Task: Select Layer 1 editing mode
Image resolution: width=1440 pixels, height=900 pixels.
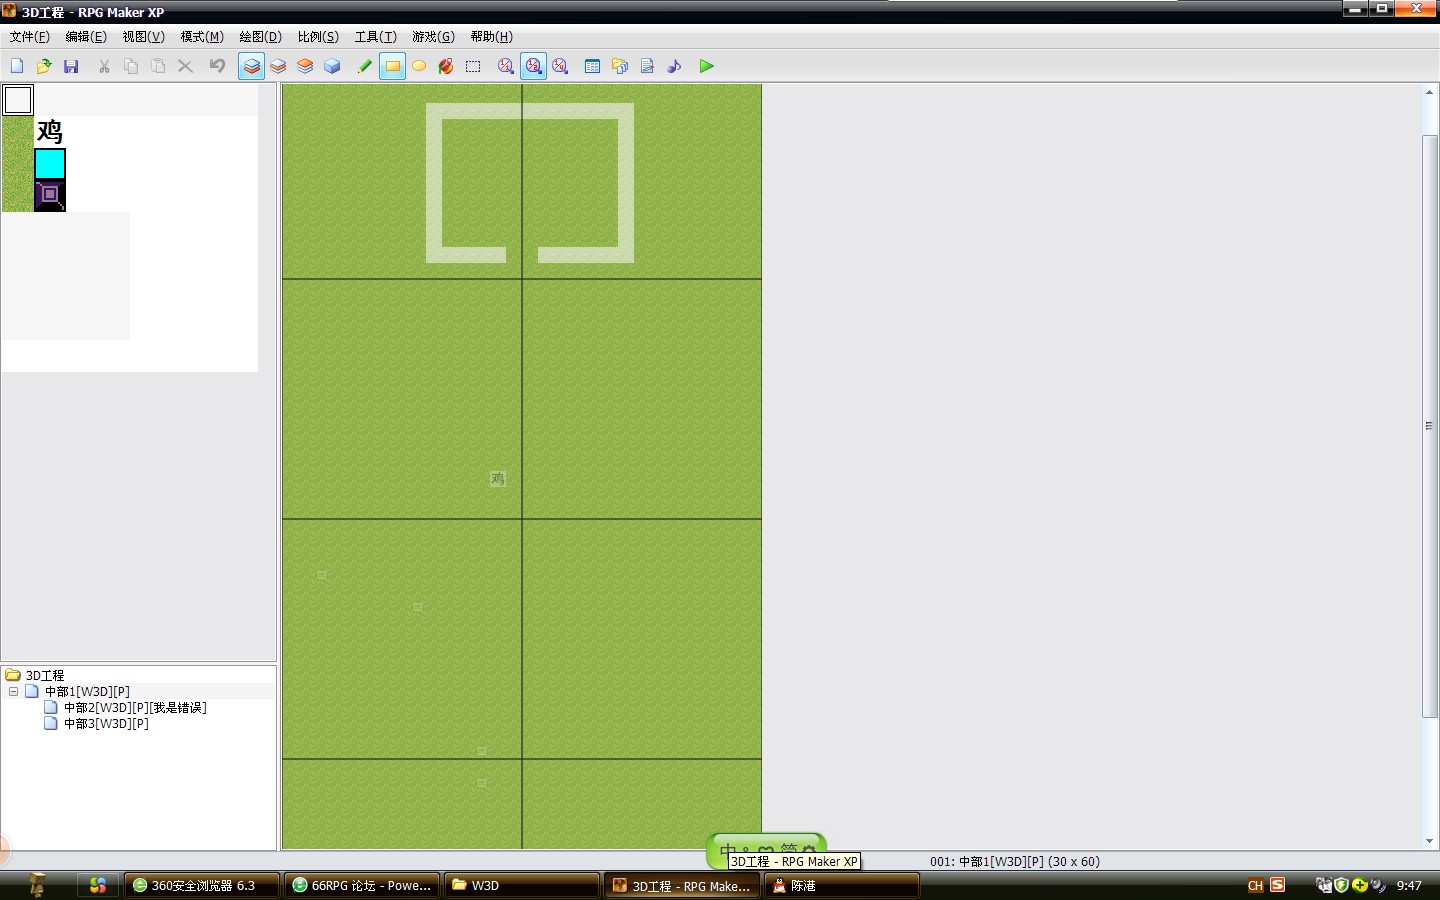Action: click(x=252, y=66)
